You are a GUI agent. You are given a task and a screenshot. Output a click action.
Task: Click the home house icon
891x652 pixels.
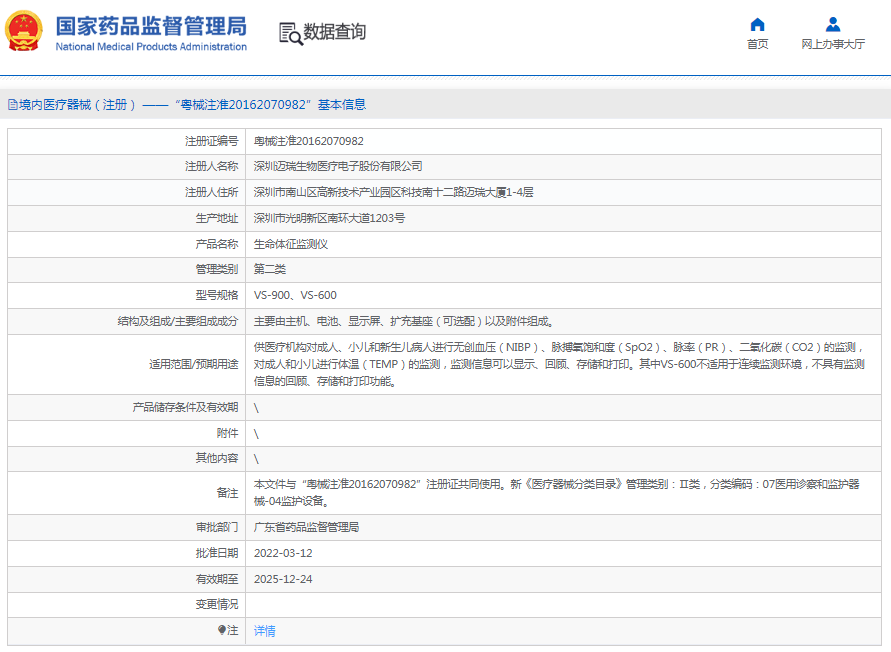point(757,25)
